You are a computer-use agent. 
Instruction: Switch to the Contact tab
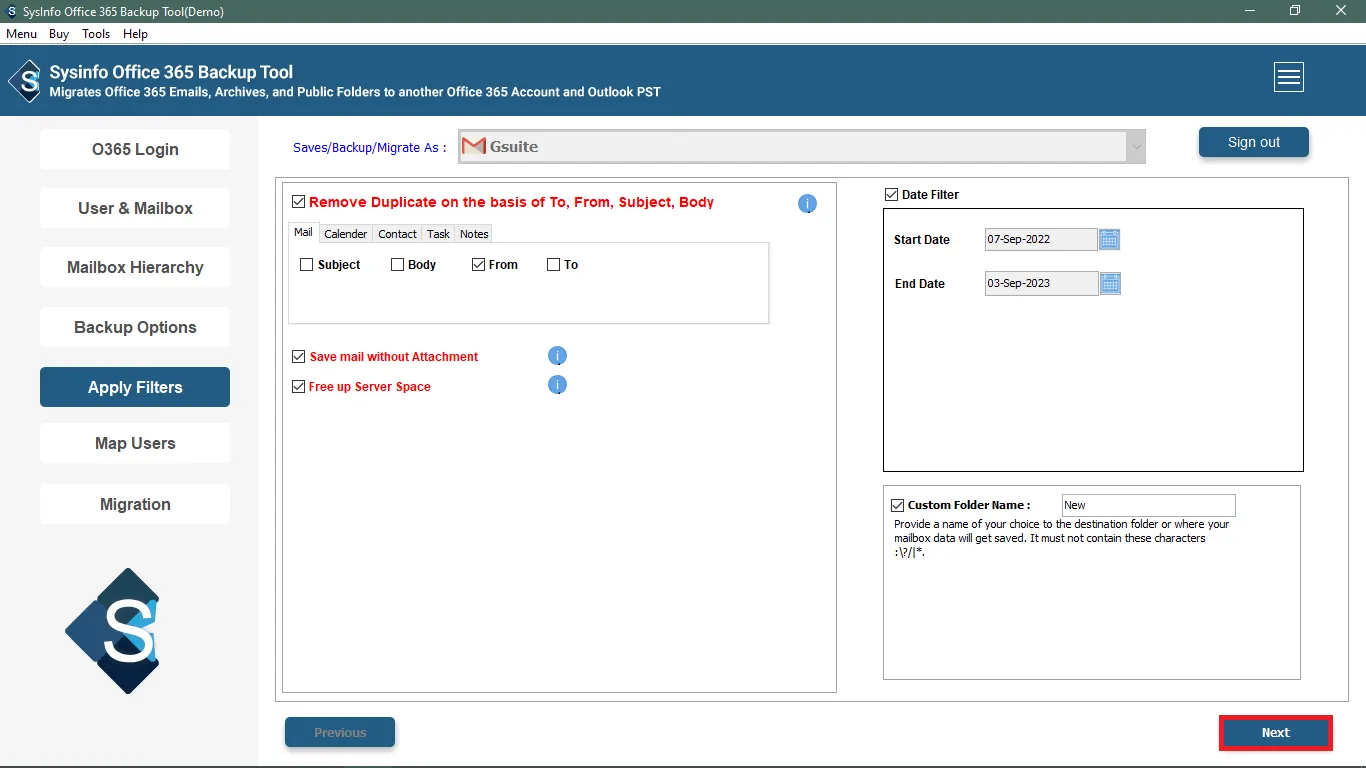coord(397,234)
